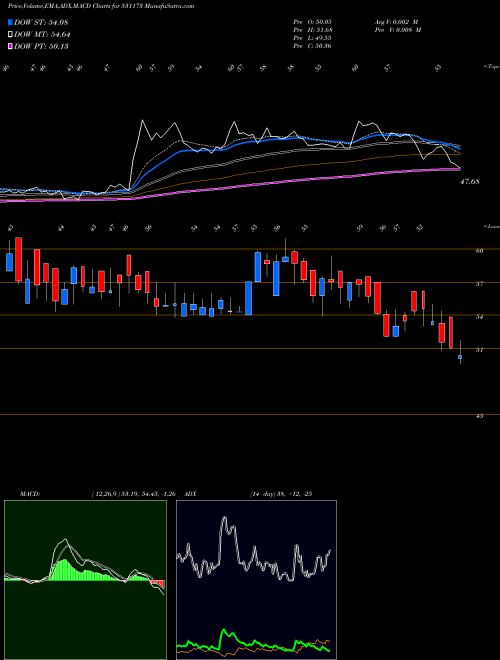Click the magenta DOW PT legend swatch
Screen dimensions: 500x660
(x=11, y=46)
